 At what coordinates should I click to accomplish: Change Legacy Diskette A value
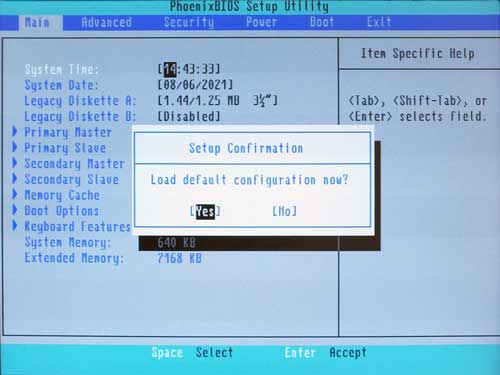(217, 101)
